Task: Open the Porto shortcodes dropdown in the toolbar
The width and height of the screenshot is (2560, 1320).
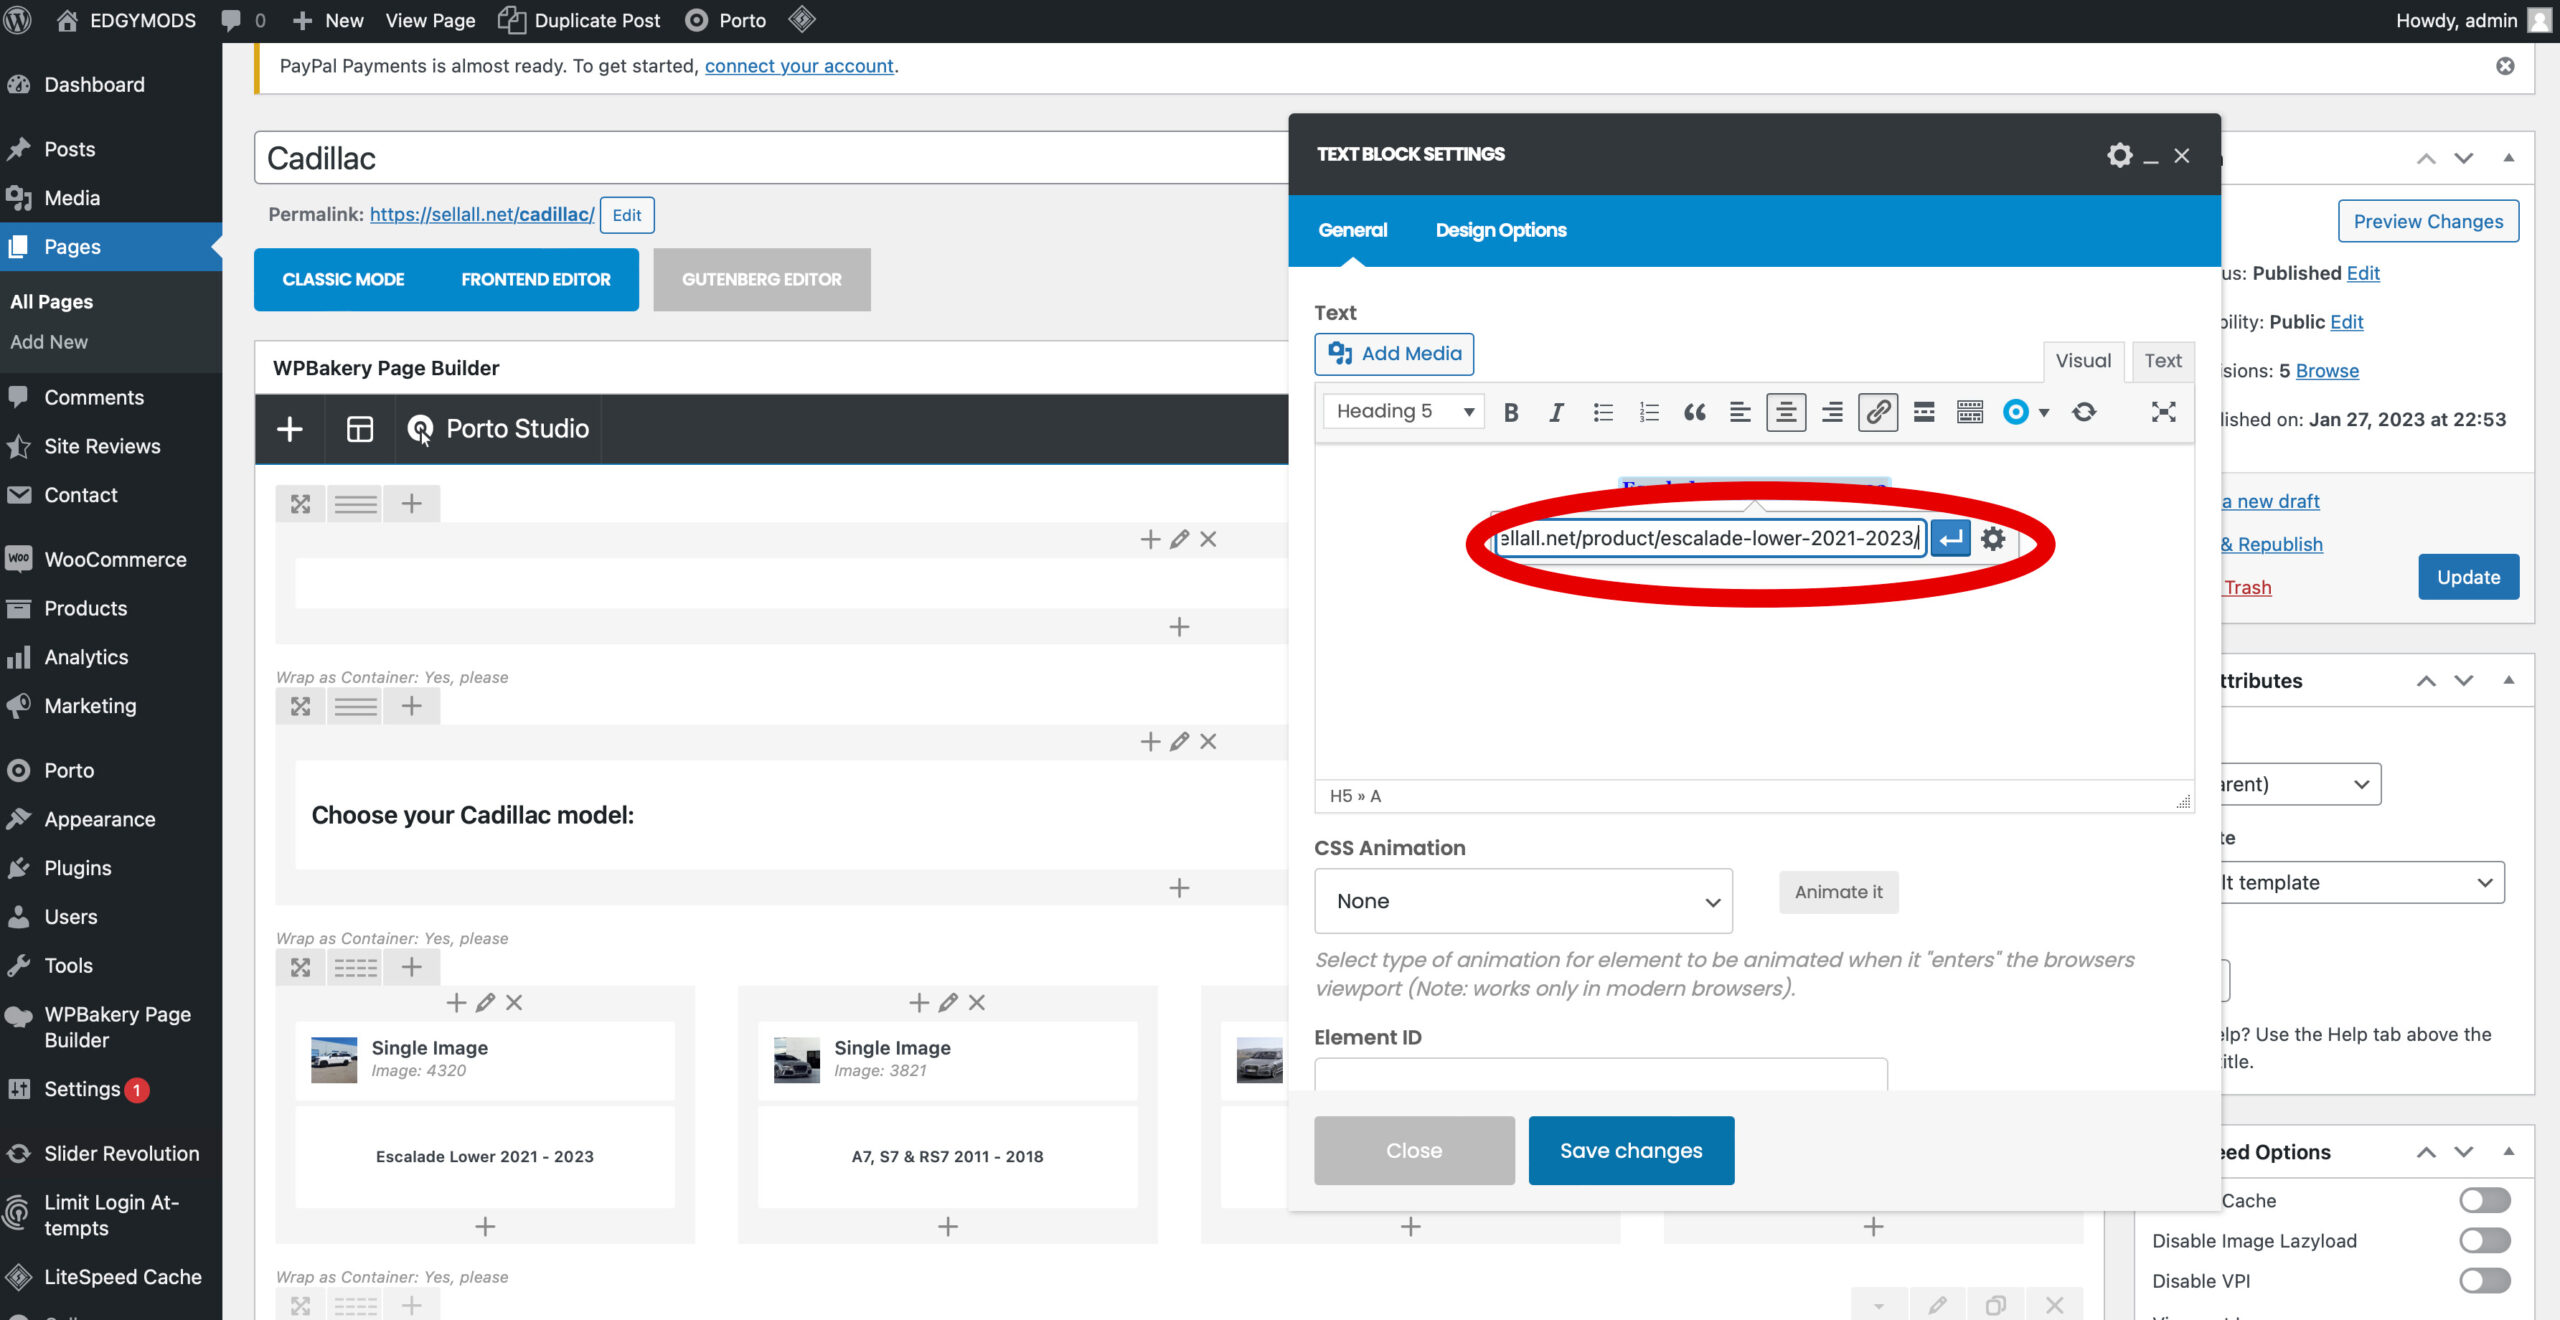Action: (x=2026, y=412)
